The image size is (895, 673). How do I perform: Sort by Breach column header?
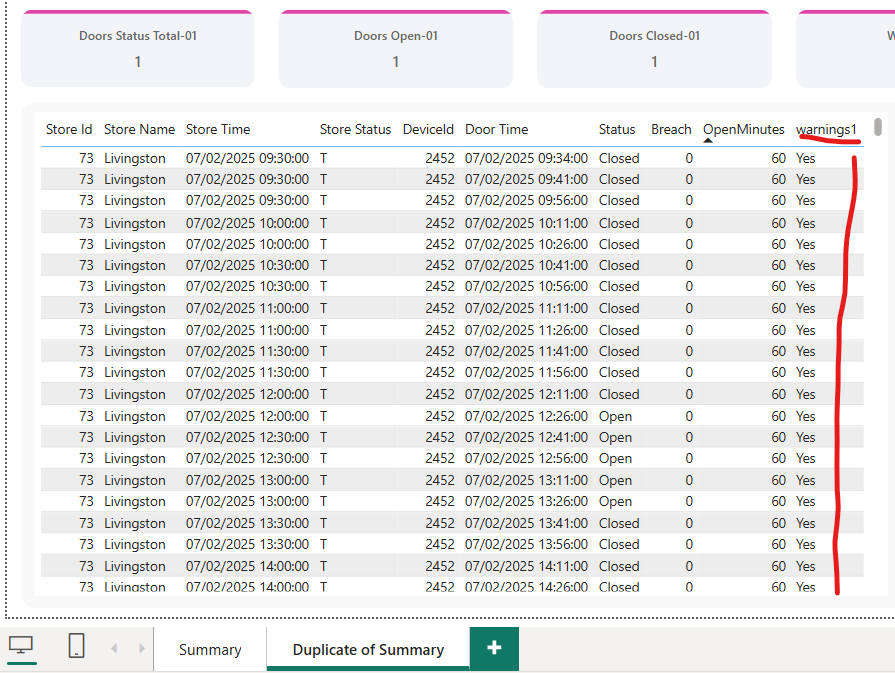[671, 130]
